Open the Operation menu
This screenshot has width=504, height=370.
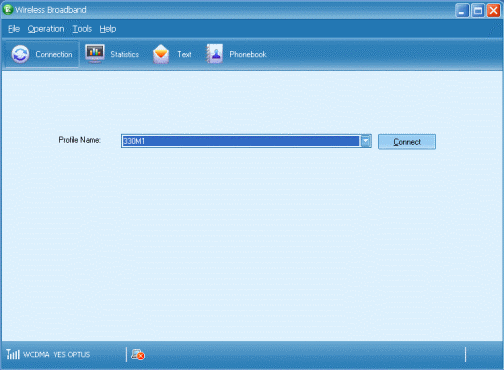46,29
